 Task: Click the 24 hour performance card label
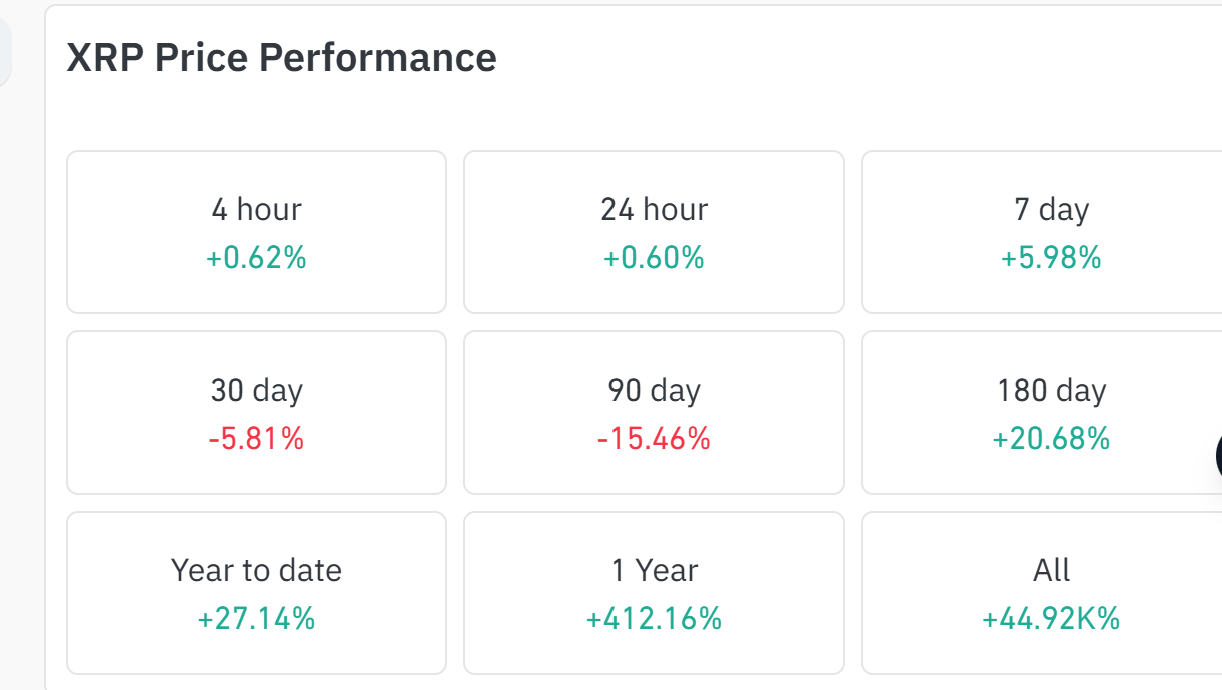tap(654, 210)
